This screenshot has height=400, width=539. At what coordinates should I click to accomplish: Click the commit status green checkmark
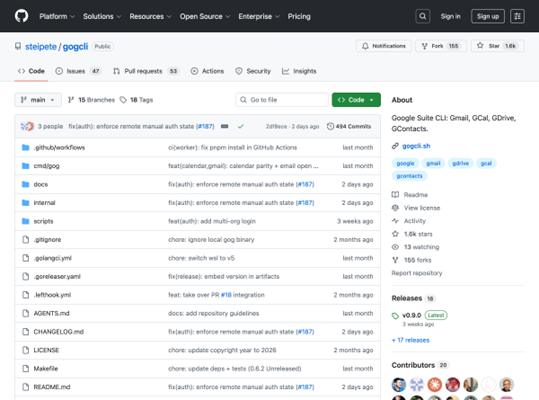pos(241,126)
